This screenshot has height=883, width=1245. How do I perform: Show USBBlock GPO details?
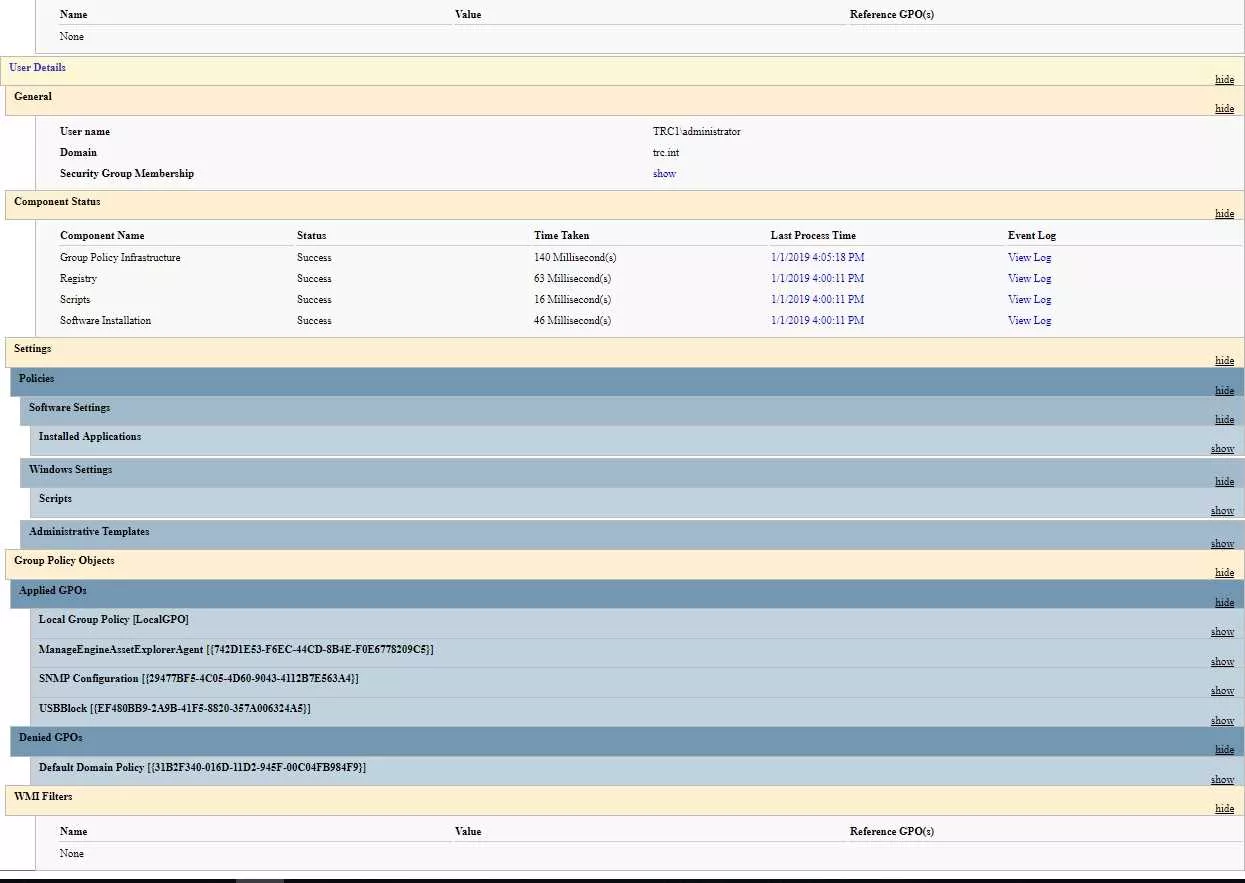[x=1222, y=721]
